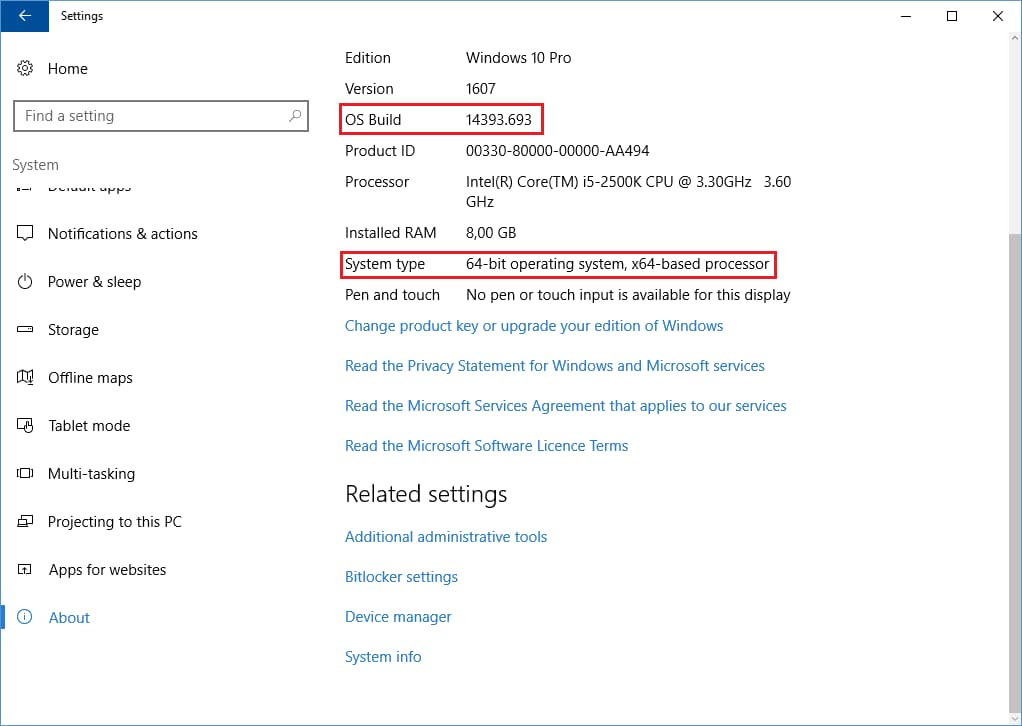Click the Home gear icon
This screenshot has height=726, width=1022.
26,69
